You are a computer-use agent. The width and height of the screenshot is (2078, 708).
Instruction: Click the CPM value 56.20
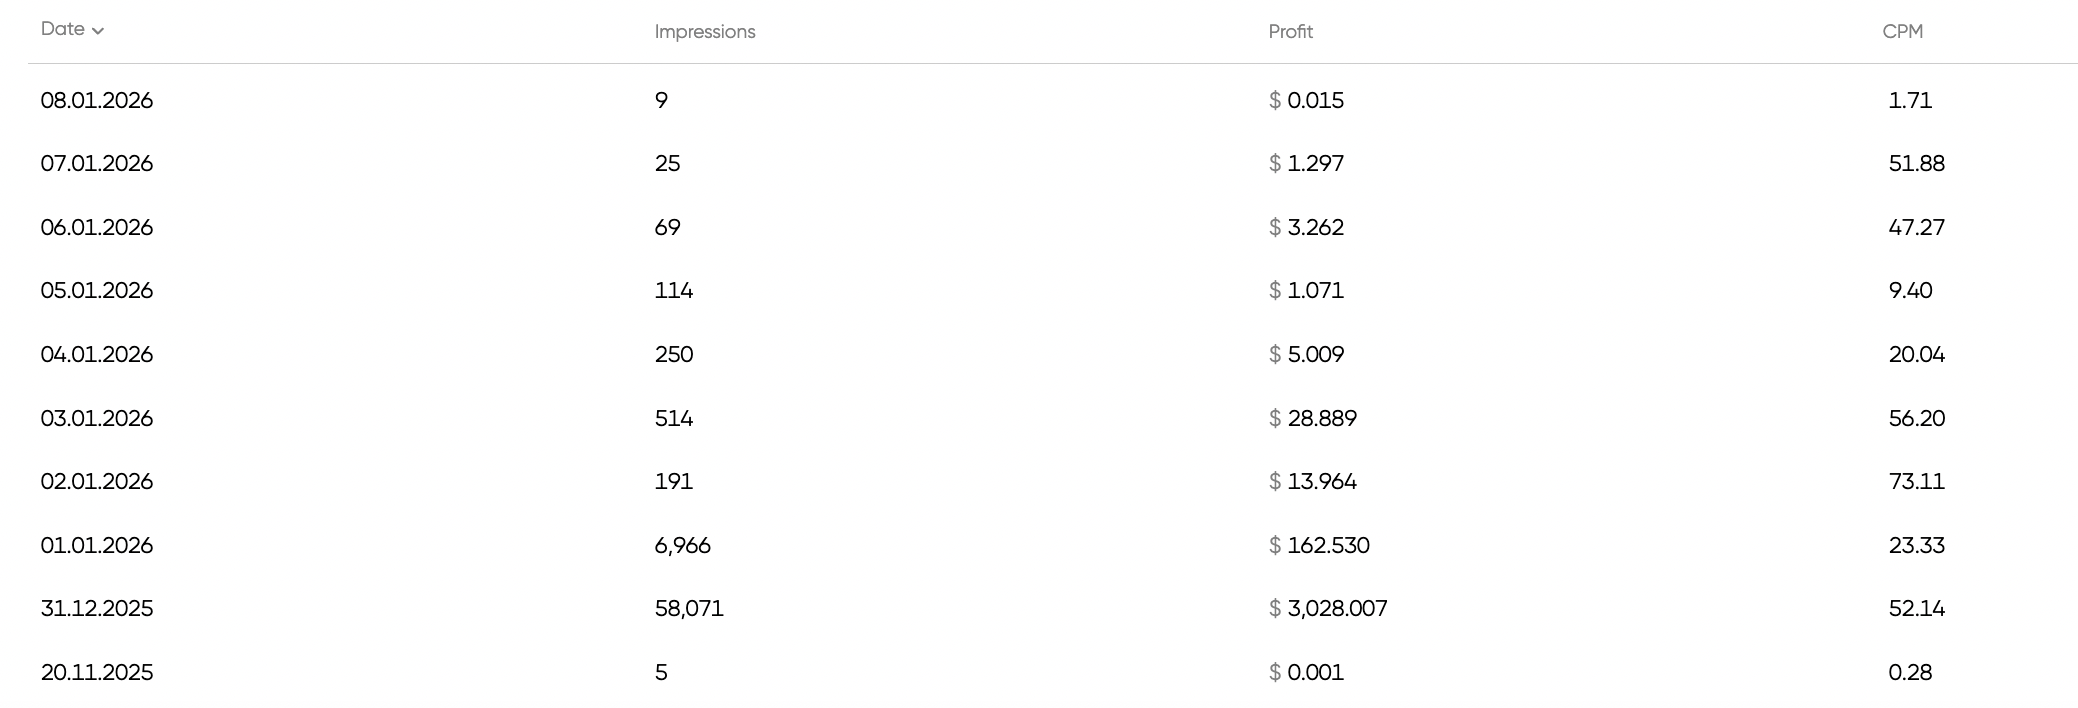coord(1916,418)
